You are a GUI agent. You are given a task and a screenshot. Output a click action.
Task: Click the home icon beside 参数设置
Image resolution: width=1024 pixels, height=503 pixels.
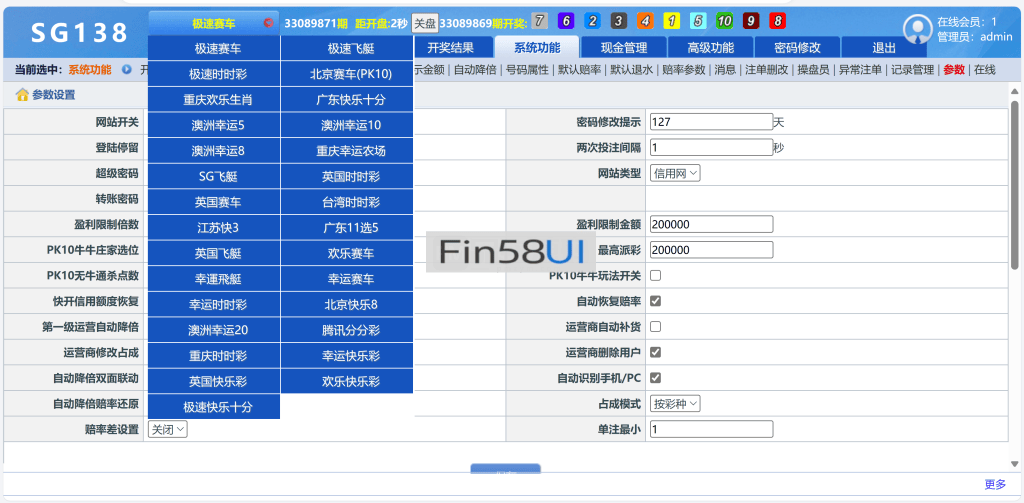click(22, 95)
